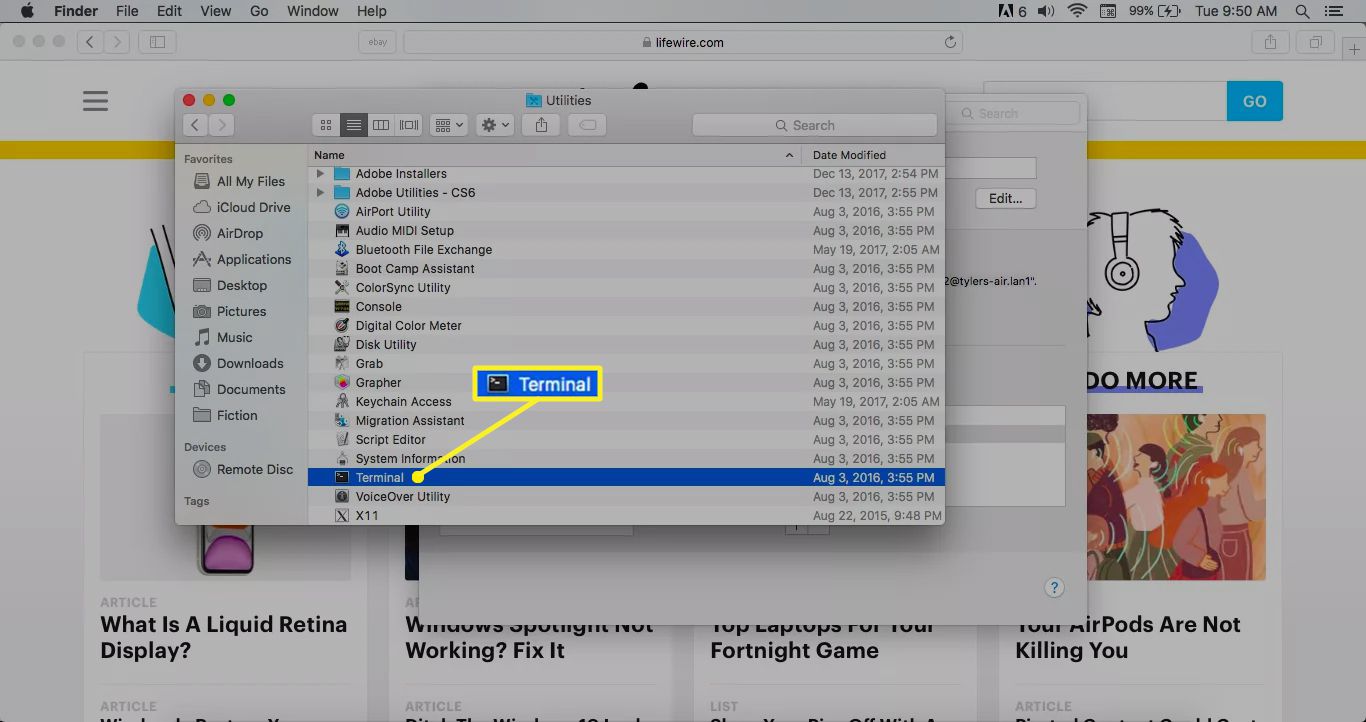The image size is (1366, 722).
Task: Click the Finder back navigation arrow
Action: coord(196,125)
